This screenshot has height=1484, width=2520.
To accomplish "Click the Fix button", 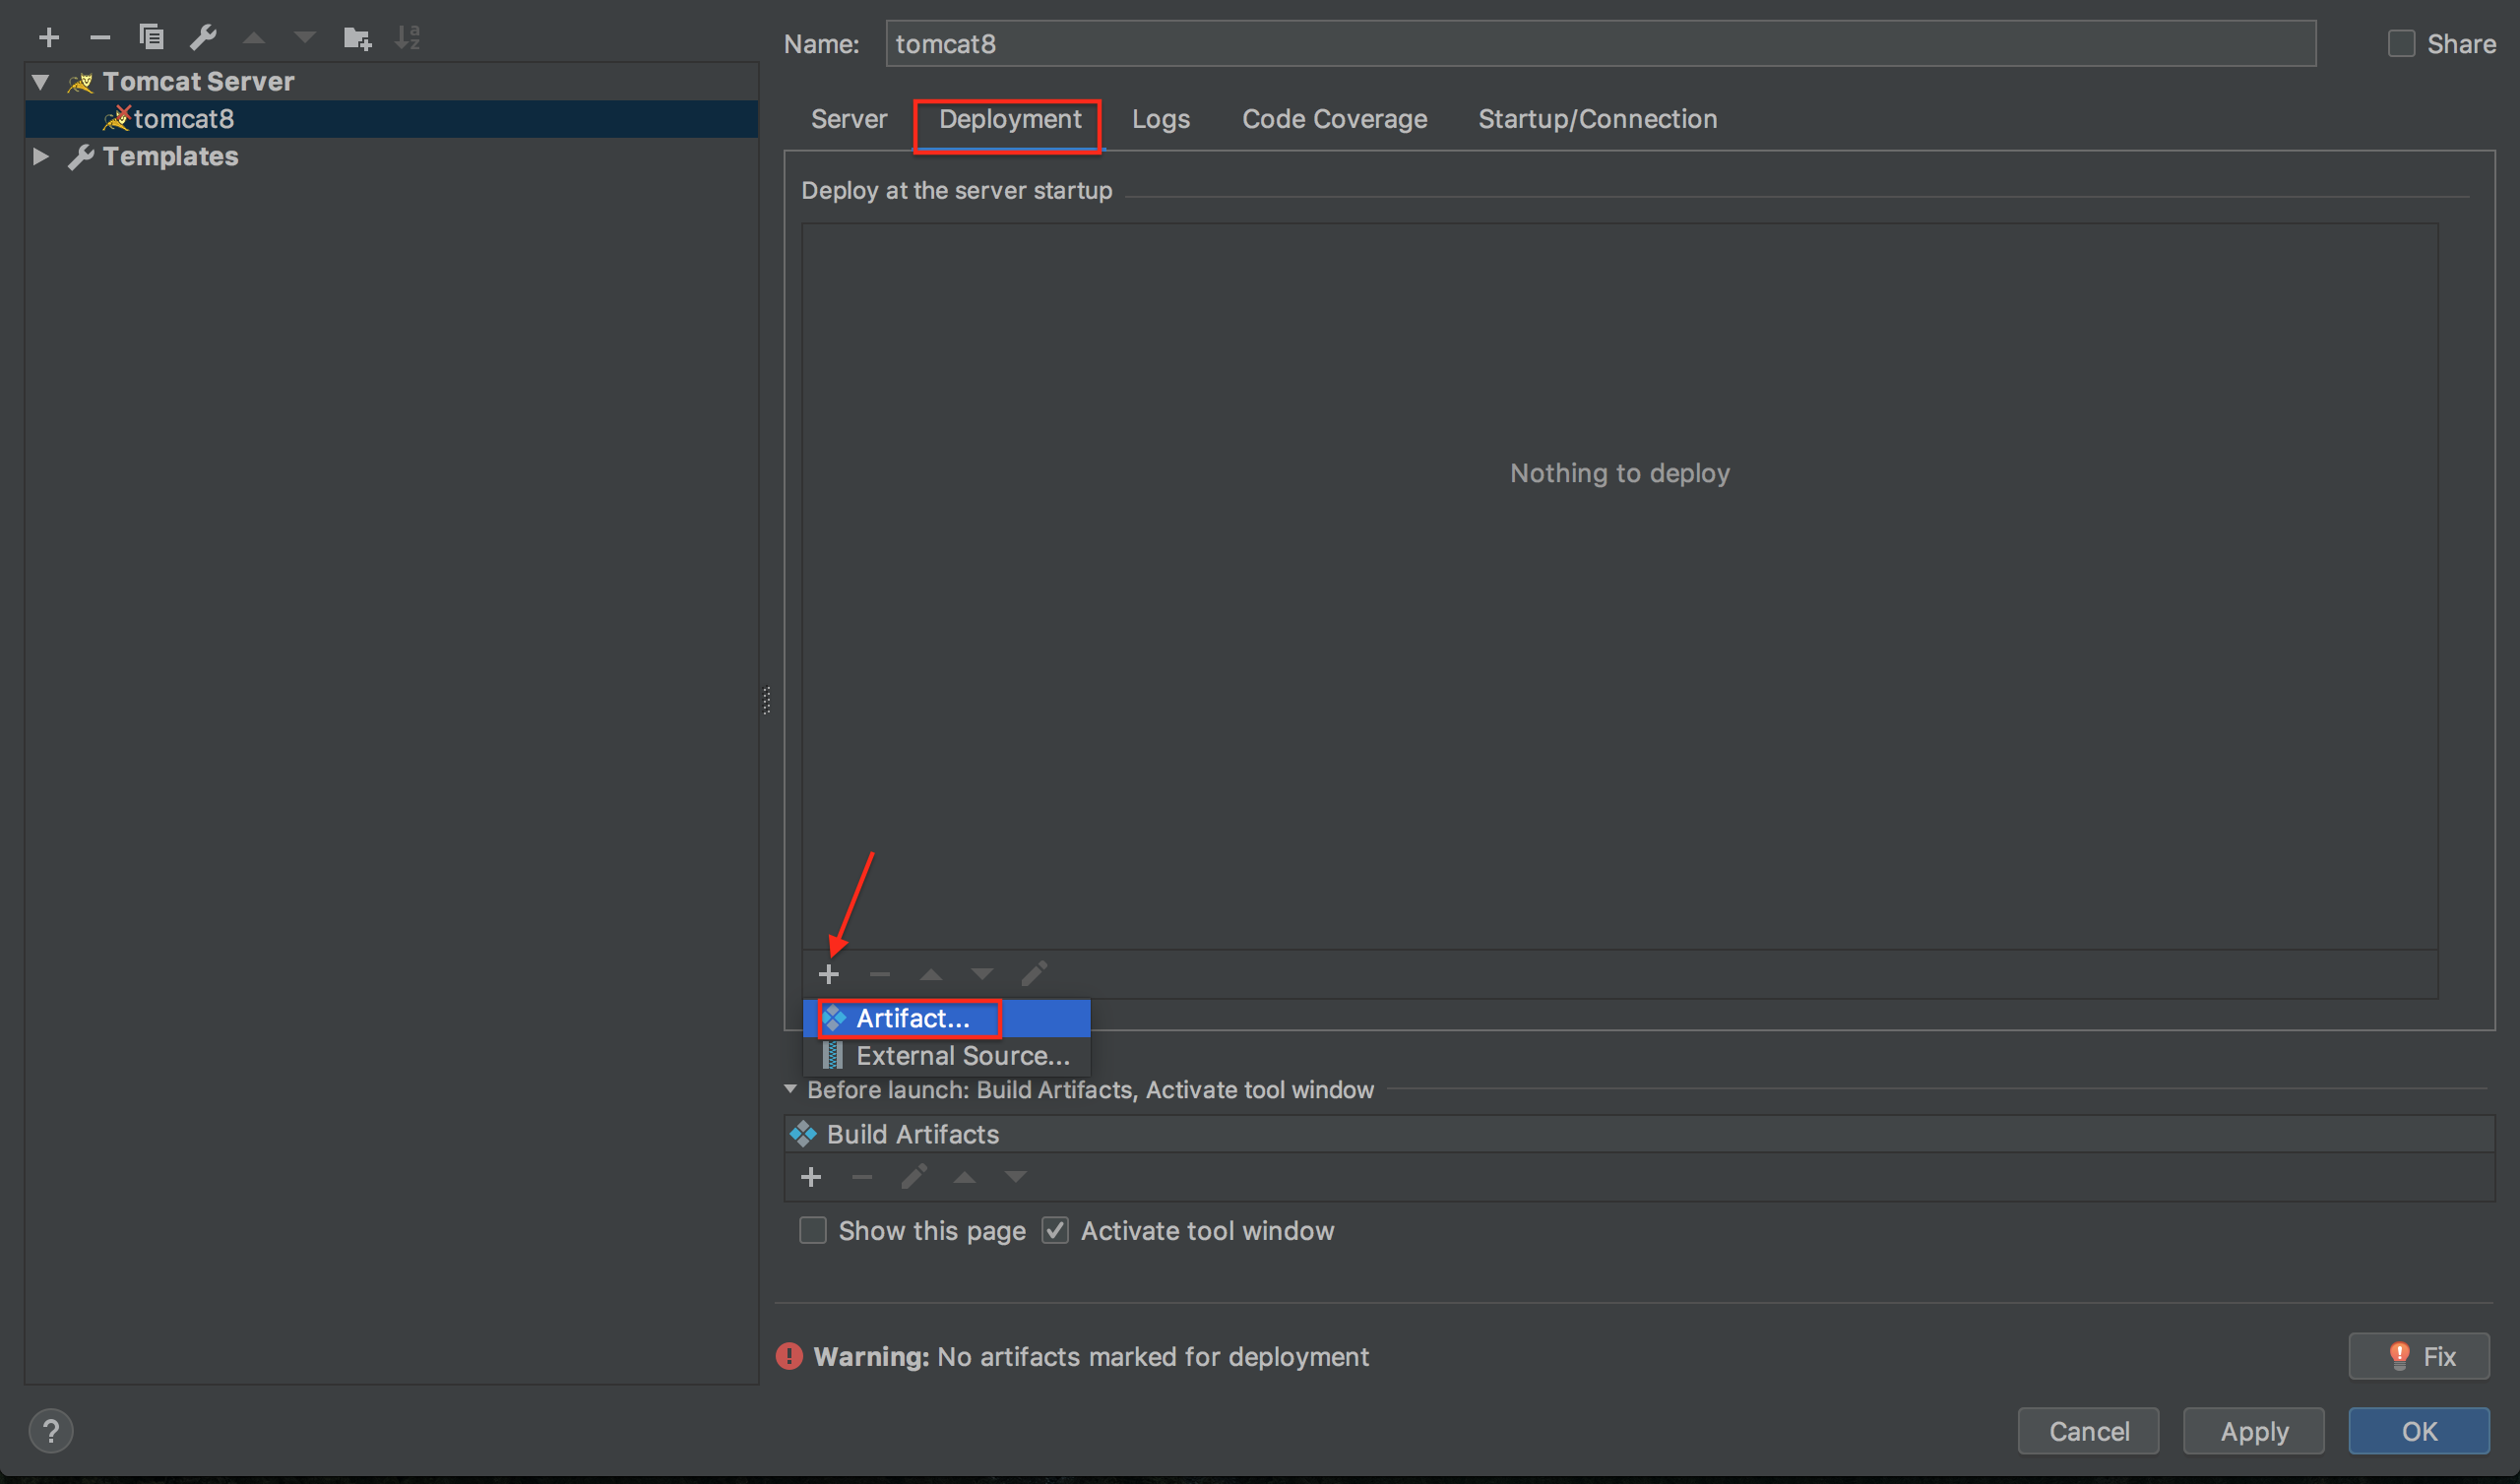I will click(2418, 1356).
